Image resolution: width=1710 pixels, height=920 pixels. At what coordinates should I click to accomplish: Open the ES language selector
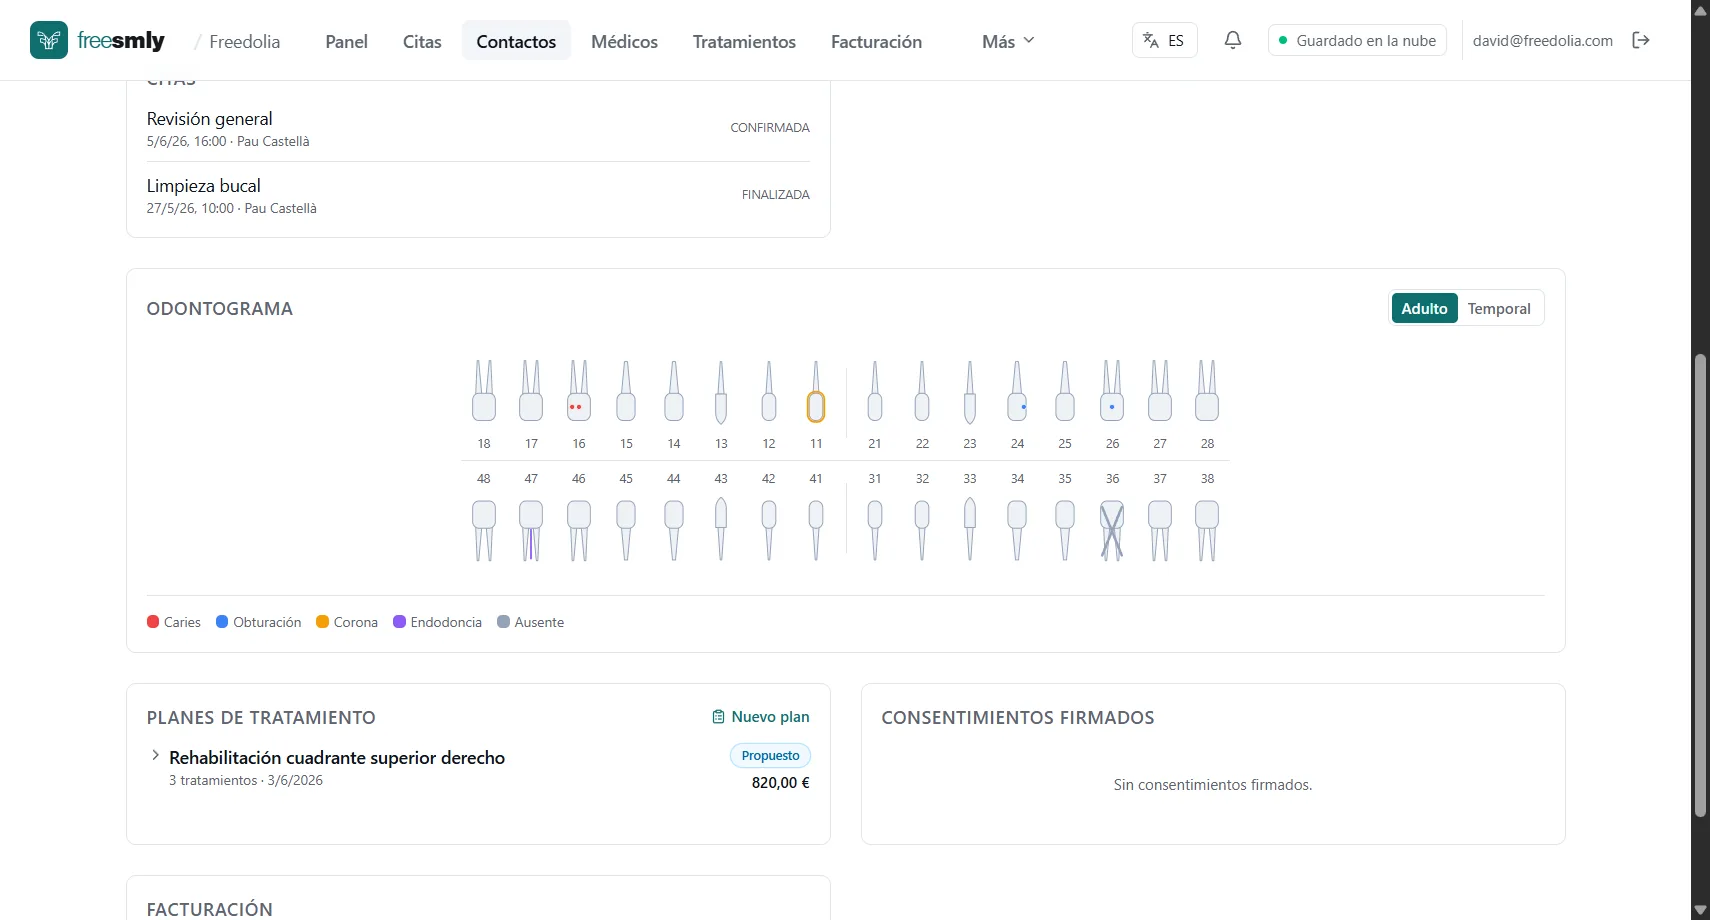pyautogui.click(x=1164, y=40)
